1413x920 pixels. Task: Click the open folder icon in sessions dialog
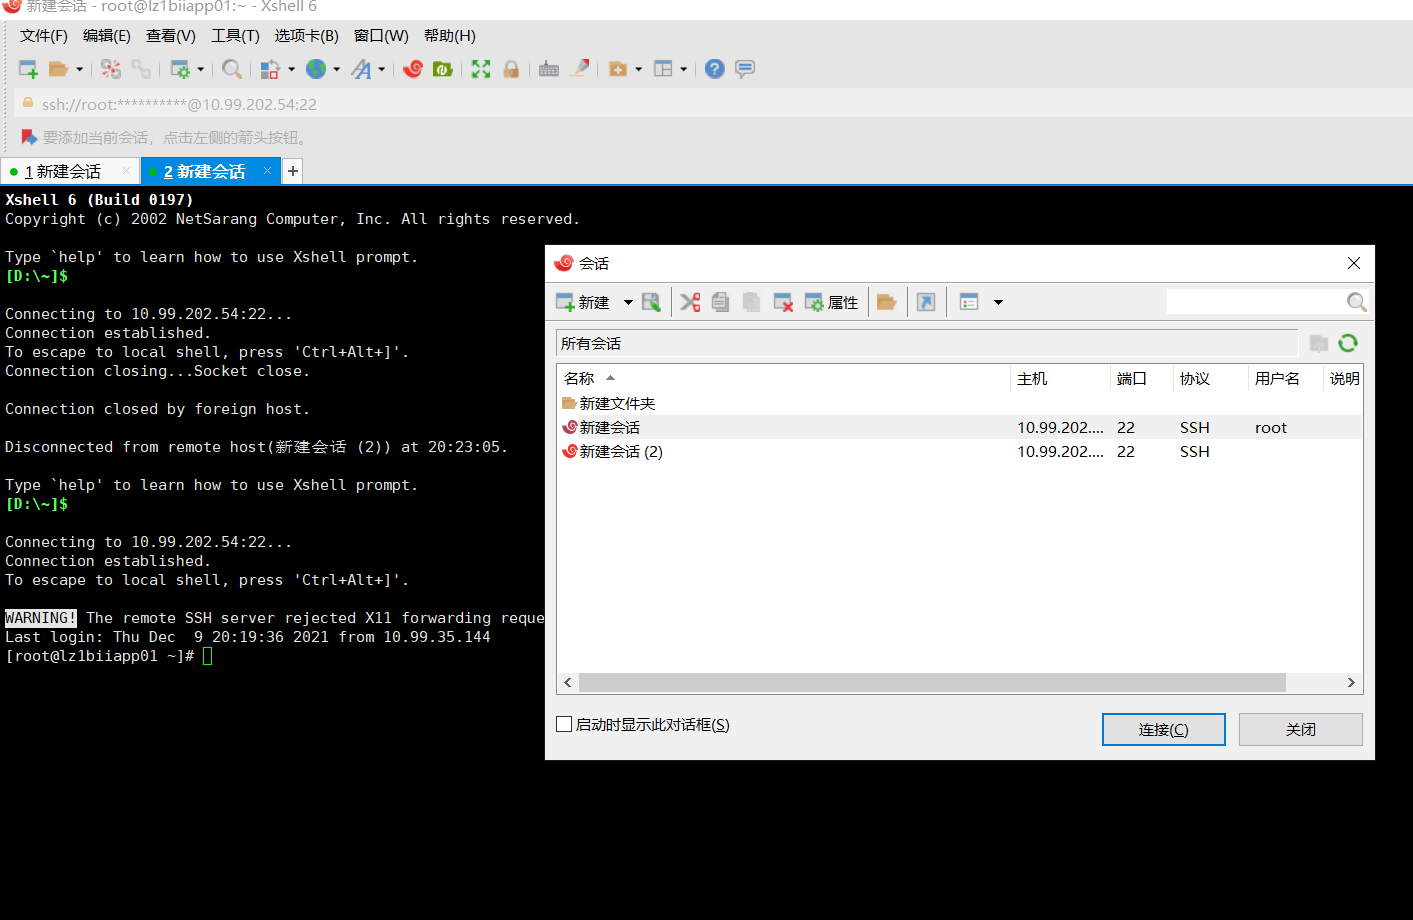(x=886, y=302)
